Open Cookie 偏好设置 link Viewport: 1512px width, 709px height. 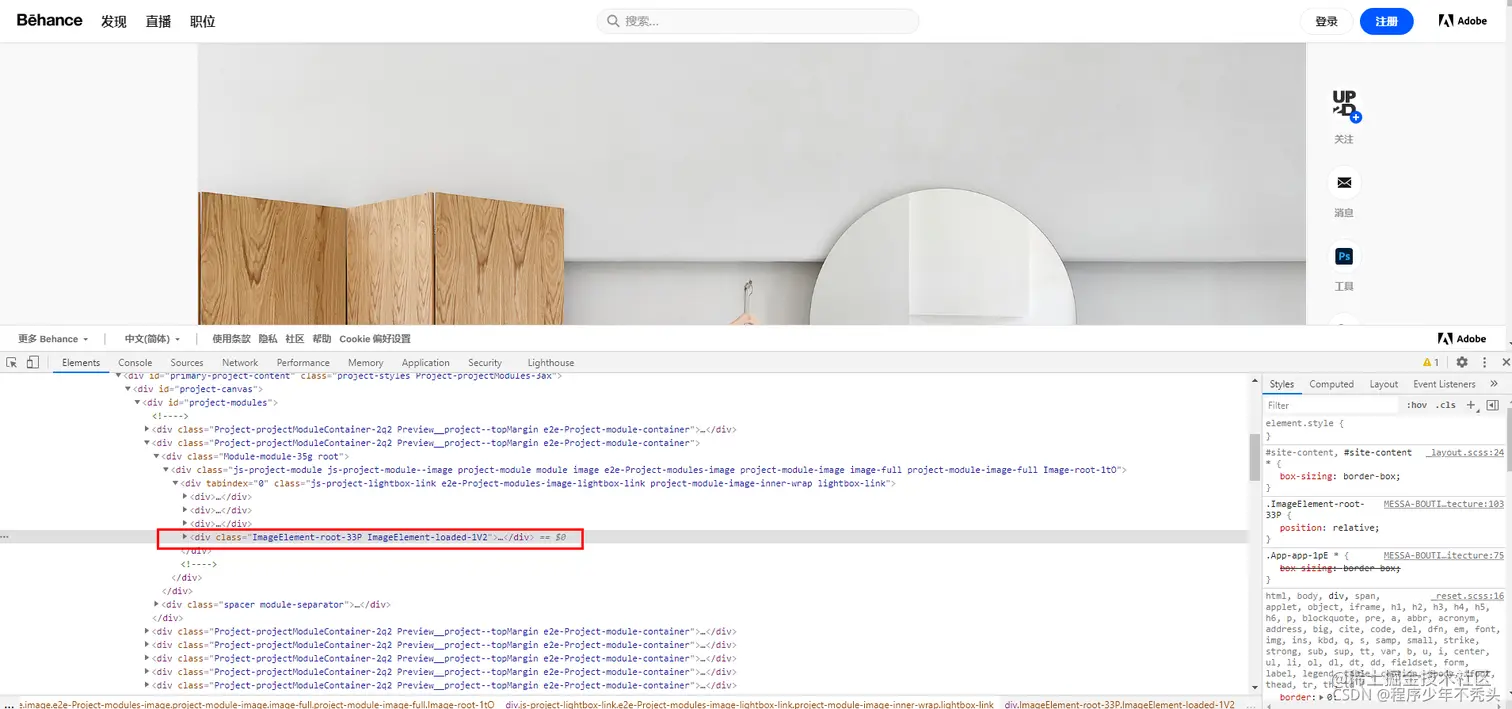(375, 339)
